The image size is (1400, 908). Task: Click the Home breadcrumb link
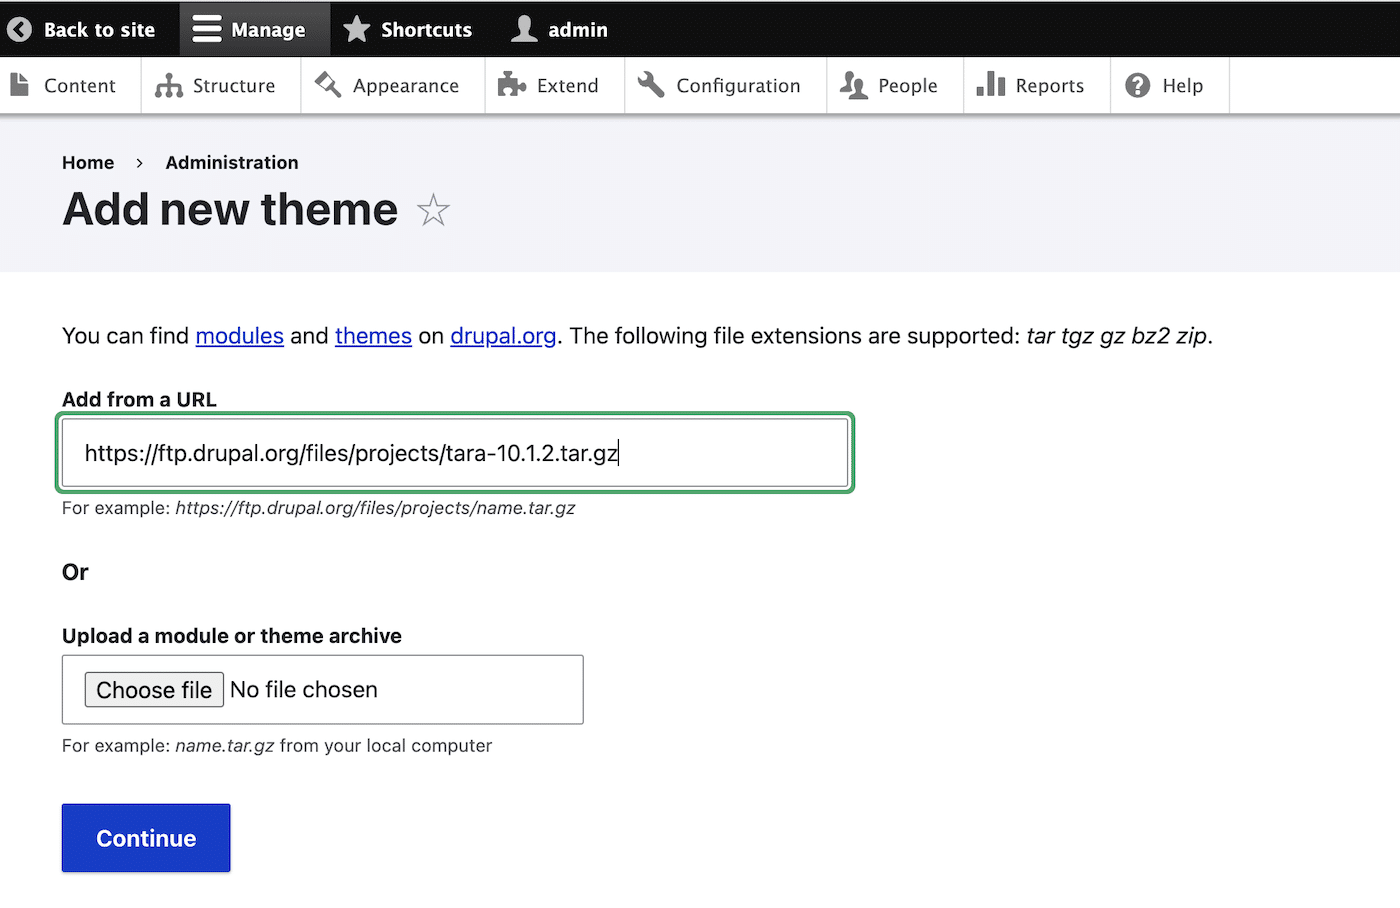[88, 162]
